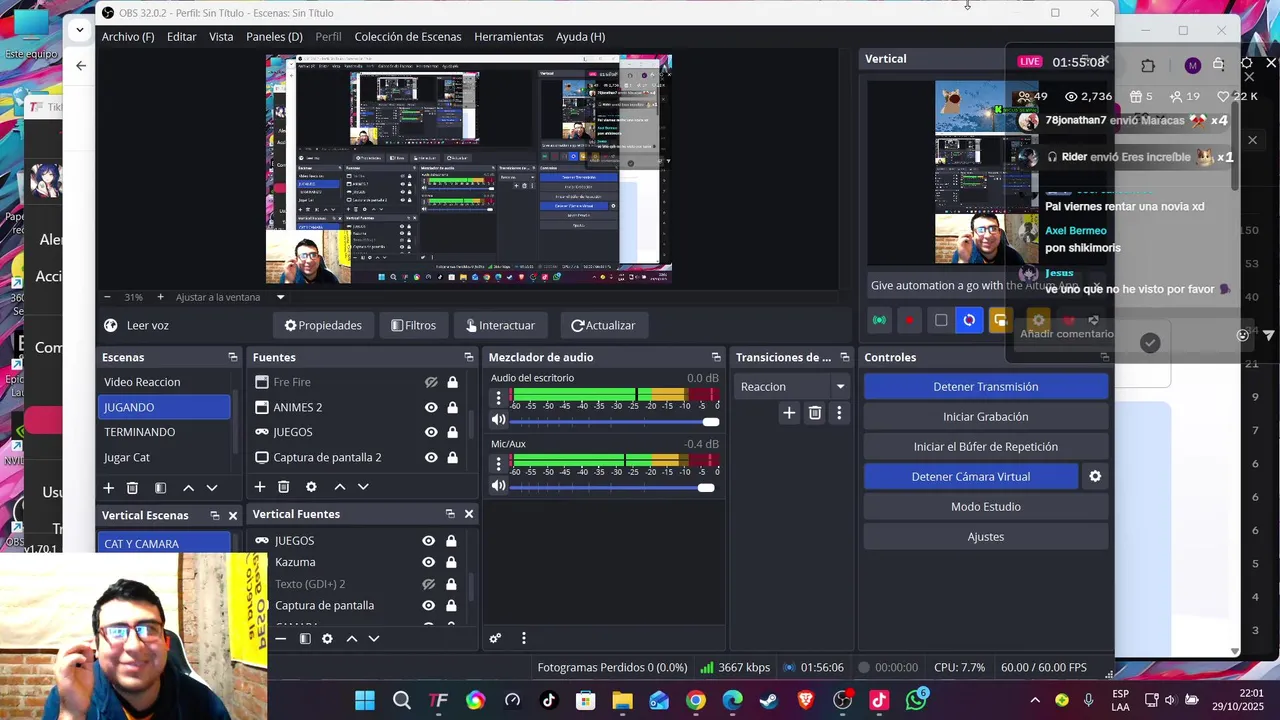Screen dimensions: 1280x720
Task: Hide Captura de pantalla 2 source
Action: click(431, 457)
